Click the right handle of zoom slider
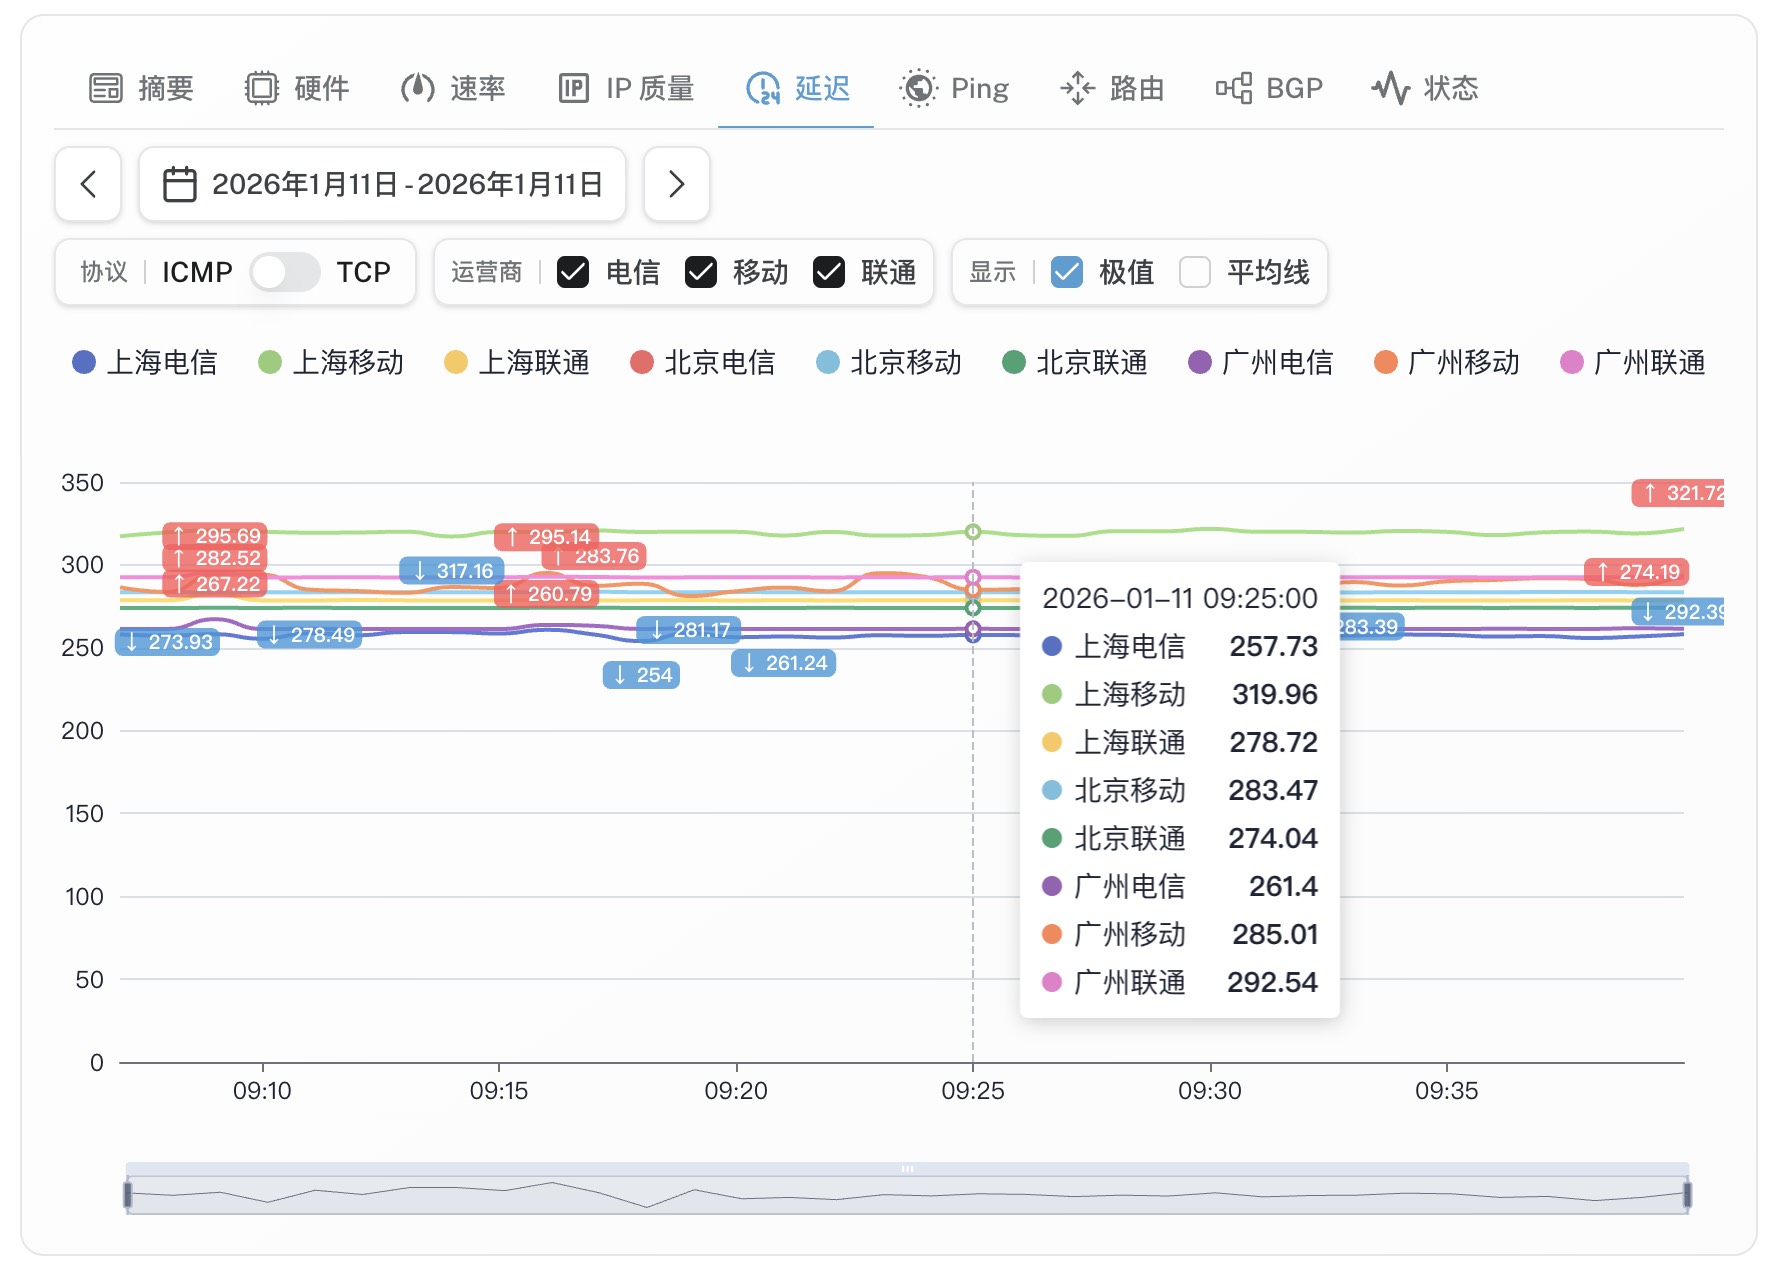This screenshot has width=1770, height=1268. click(x=1688, y=1195)
